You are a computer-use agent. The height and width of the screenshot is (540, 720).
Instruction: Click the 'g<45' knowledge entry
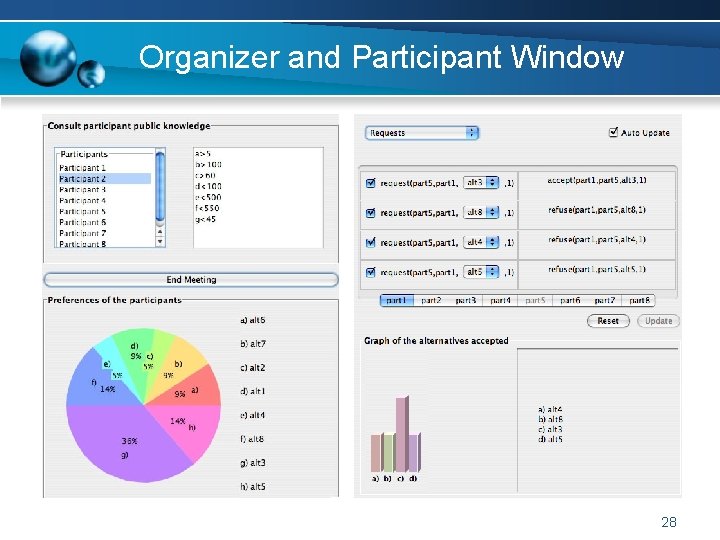coord(205,219)
